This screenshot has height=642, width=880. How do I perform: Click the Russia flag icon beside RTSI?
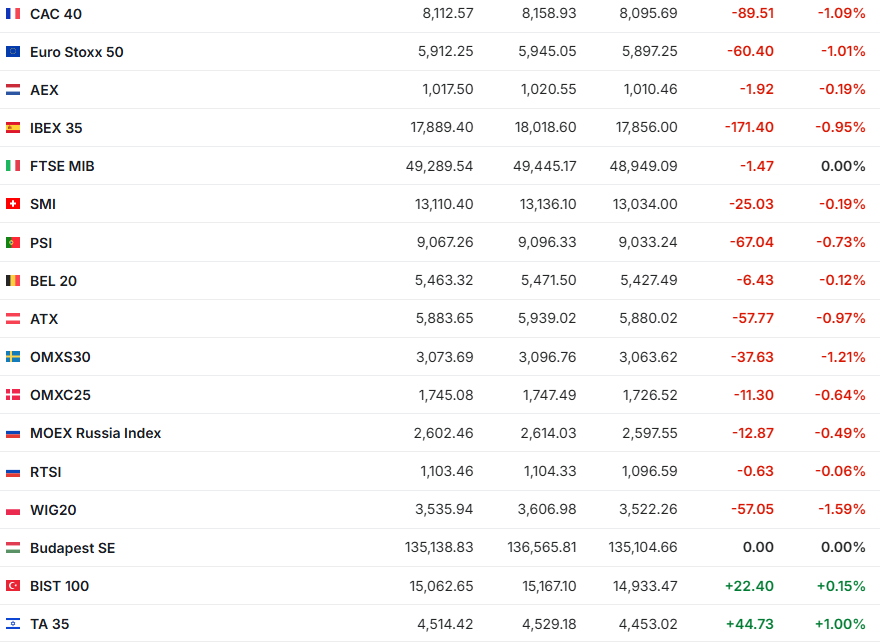[x=13, y=472]
